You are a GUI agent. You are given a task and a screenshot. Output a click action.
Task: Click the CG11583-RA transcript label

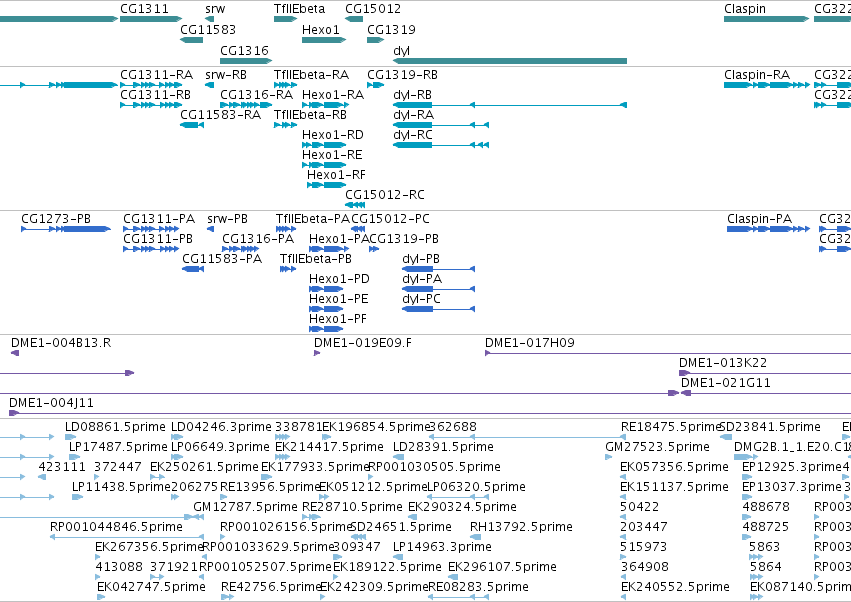pos(220,115)
